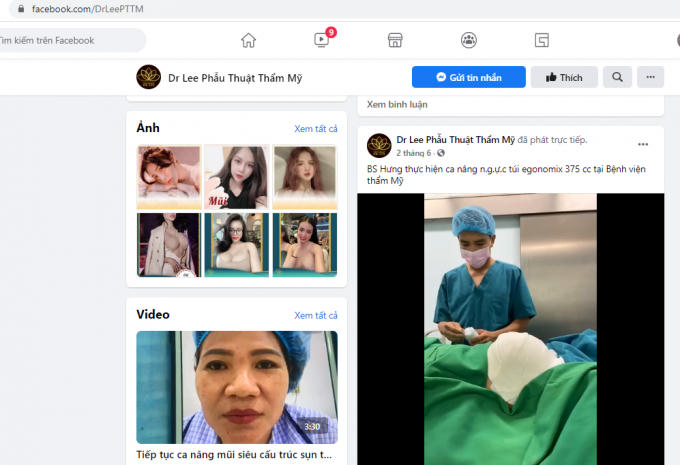Like the page with Thích button

pos(564,77)
